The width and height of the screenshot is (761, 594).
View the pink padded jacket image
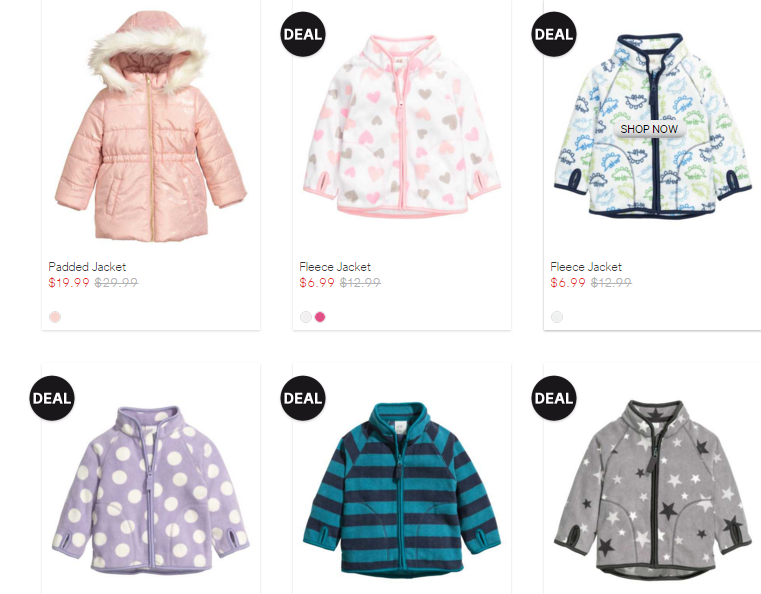pyautogui.click(x=151, y=126)
